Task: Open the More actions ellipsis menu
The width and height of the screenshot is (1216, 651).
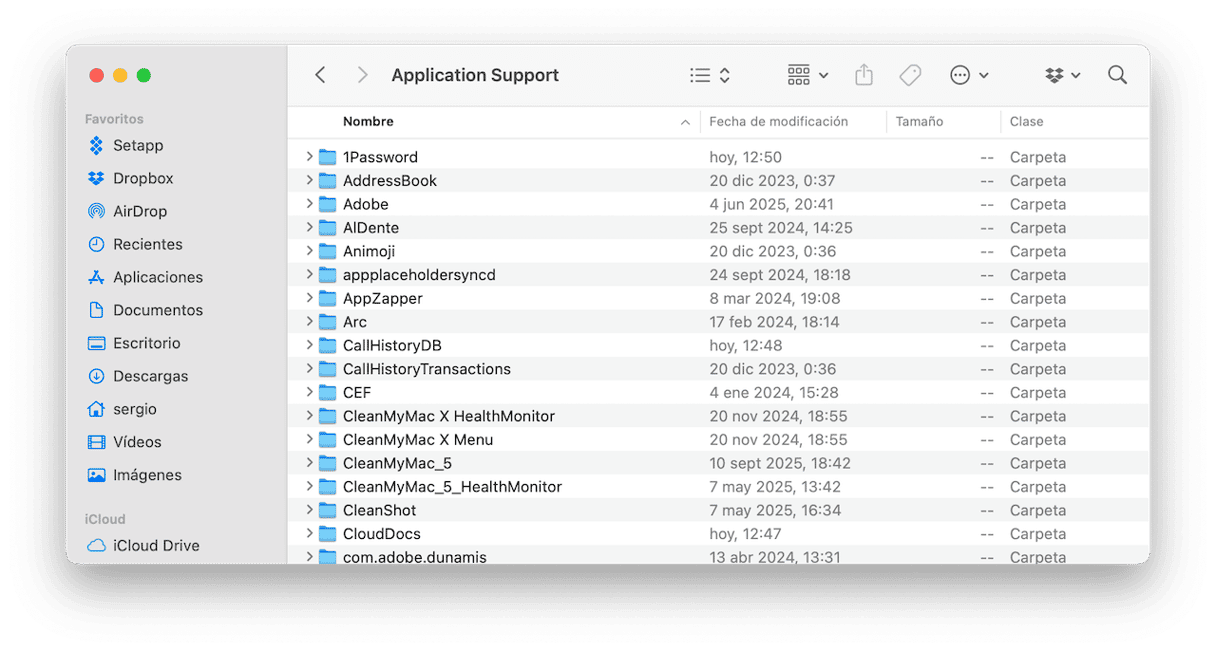Action: tap(968, 75)
